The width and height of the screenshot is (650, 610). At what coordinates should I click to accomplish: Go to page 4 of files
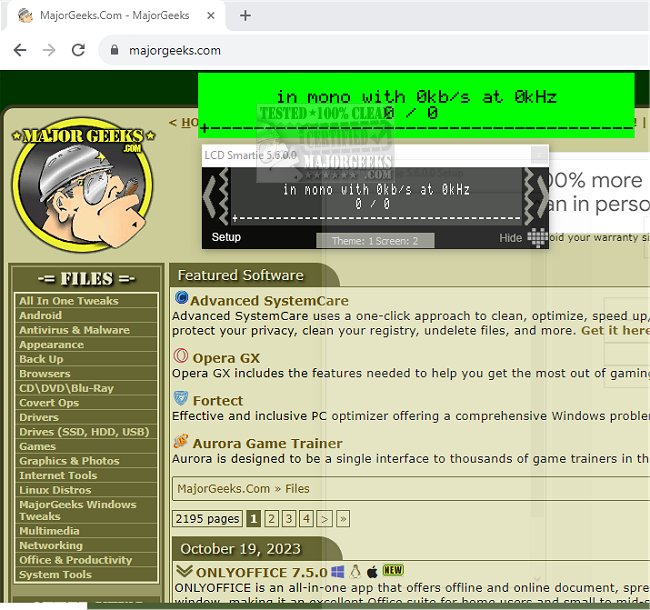pos(306,518)
